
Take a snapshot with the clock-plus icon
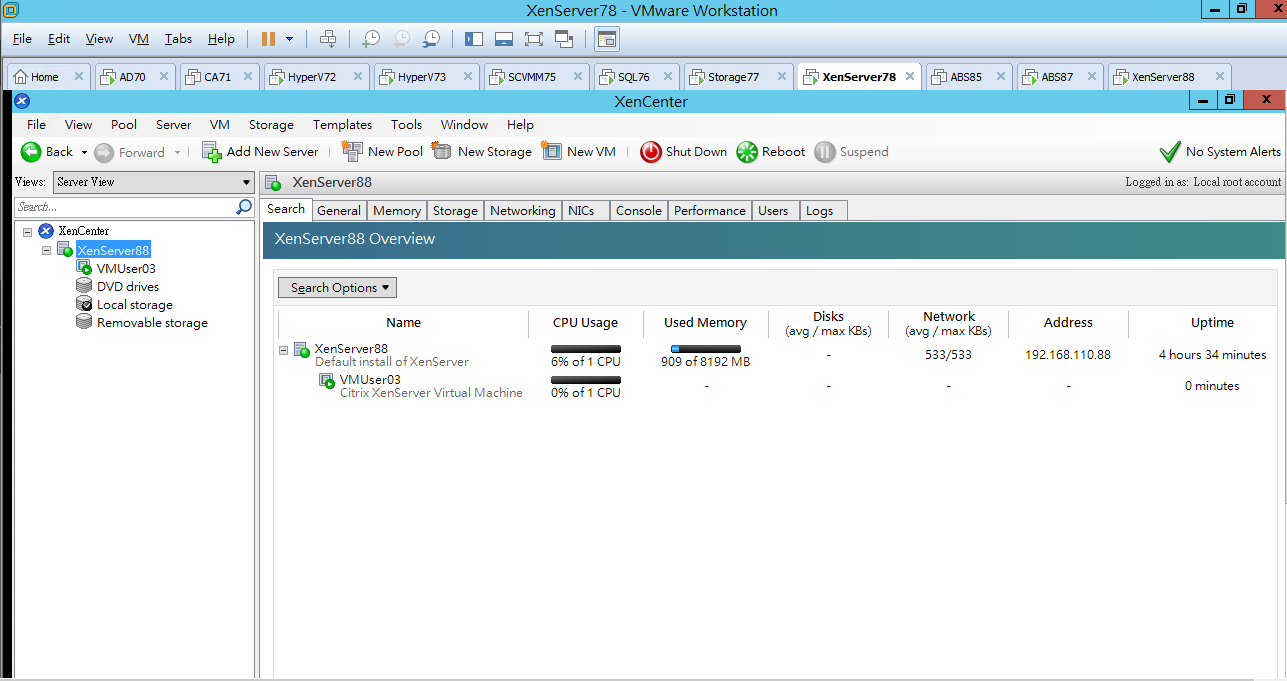(371, 39)
